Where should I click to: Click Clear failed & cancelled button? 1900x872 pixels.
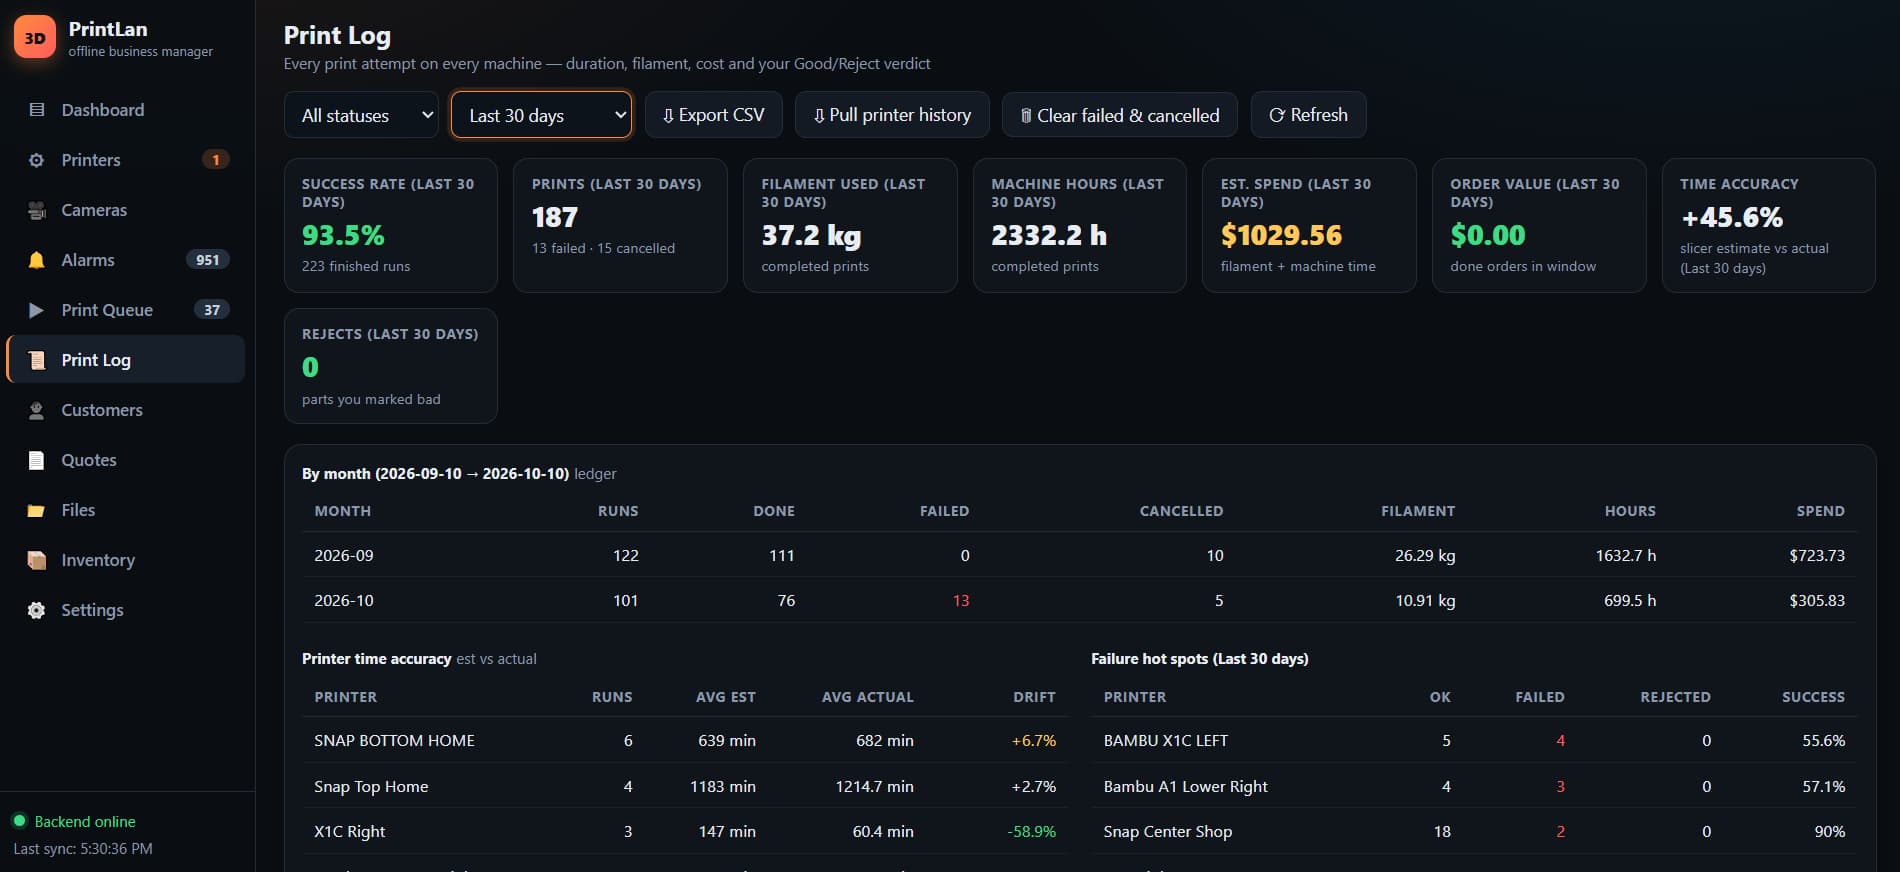click(x=1120, y=115)
